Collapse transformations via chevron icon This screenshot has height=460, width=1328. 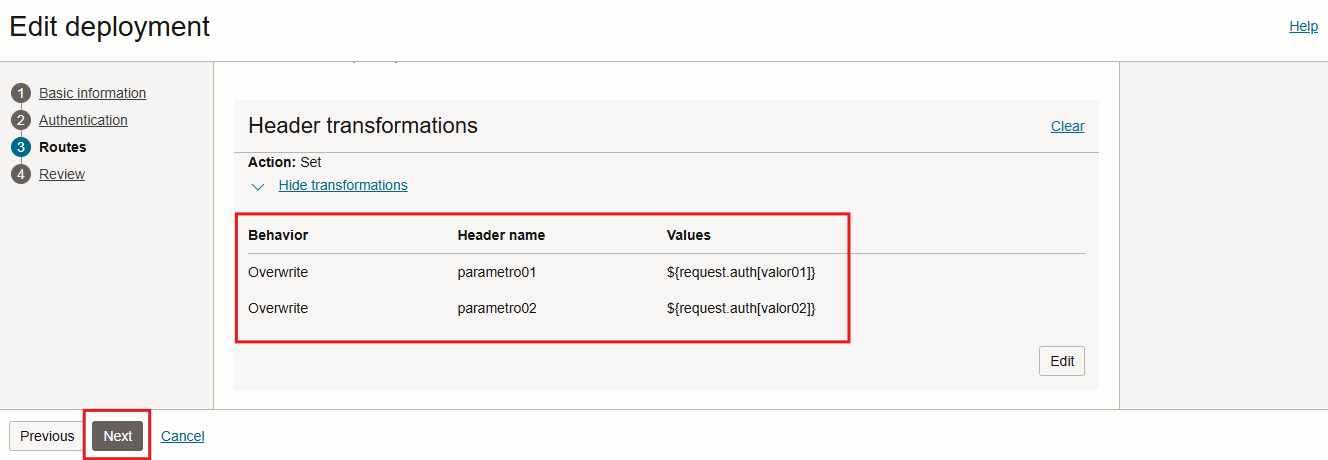[x=258, y=186]
